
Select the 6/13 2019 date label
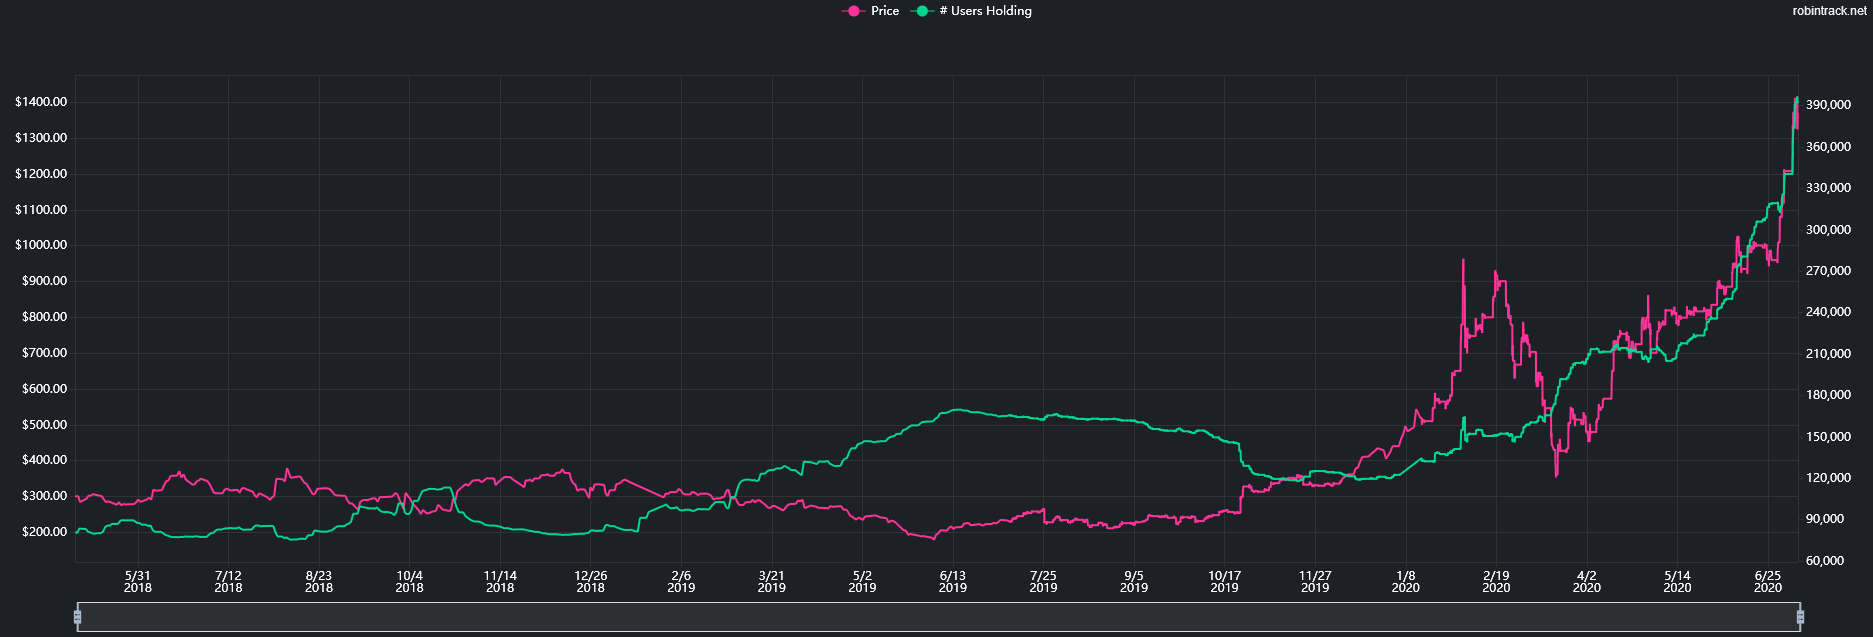pyautogui.click(x=953, y=581)
